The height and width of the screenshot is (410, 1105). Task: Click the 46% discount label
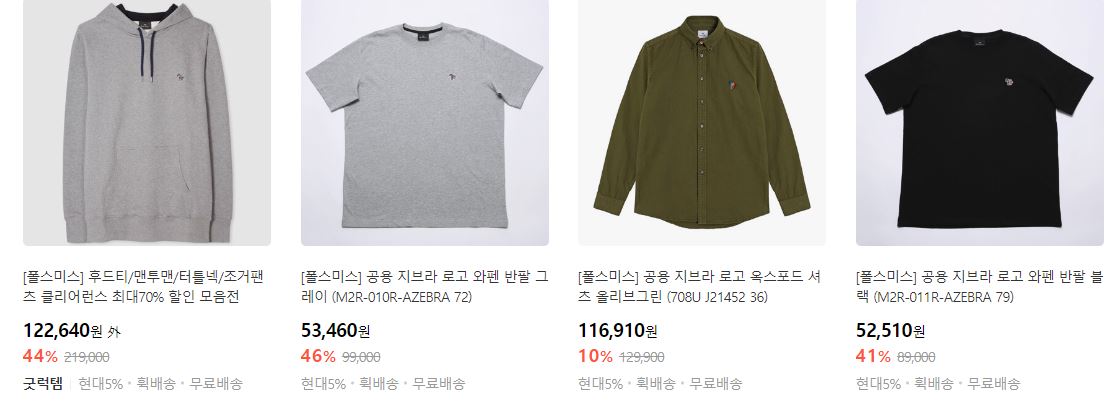319,356
